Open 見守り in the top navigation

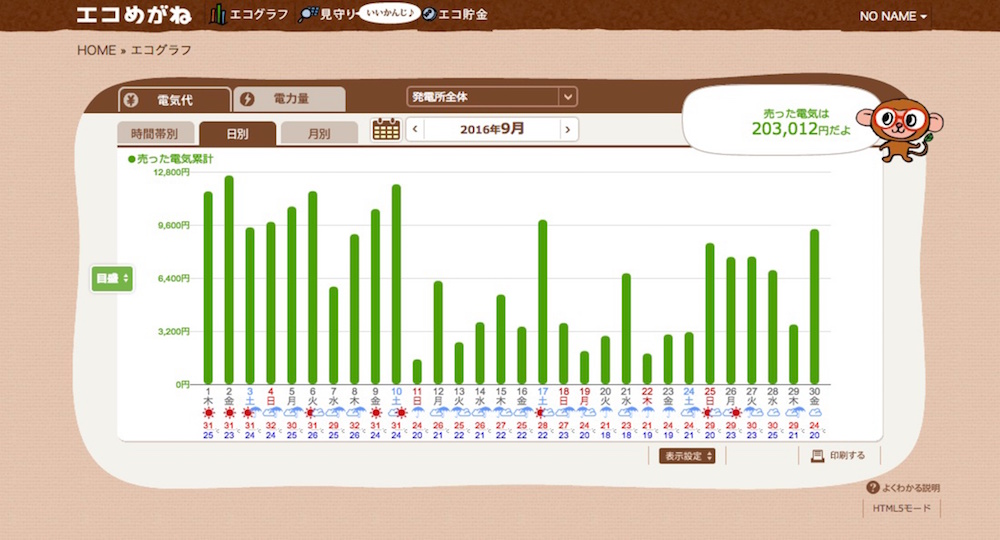(327, 15)
